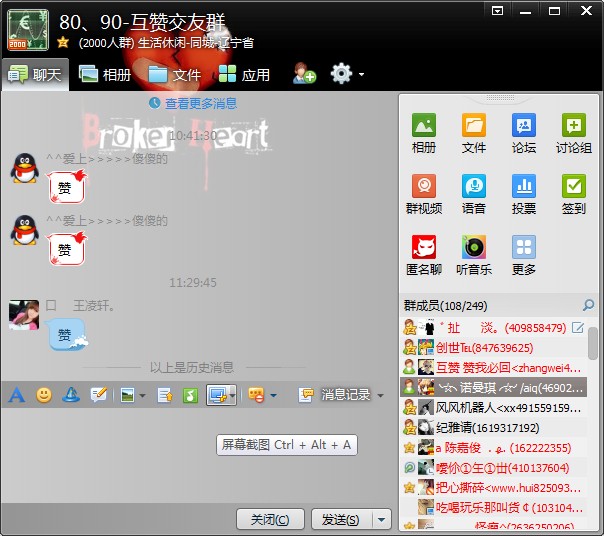Select member 嗳价①生①世(410137604)
Image resolution: width=604 pixels, height=536 pixels.
[494, 468]
